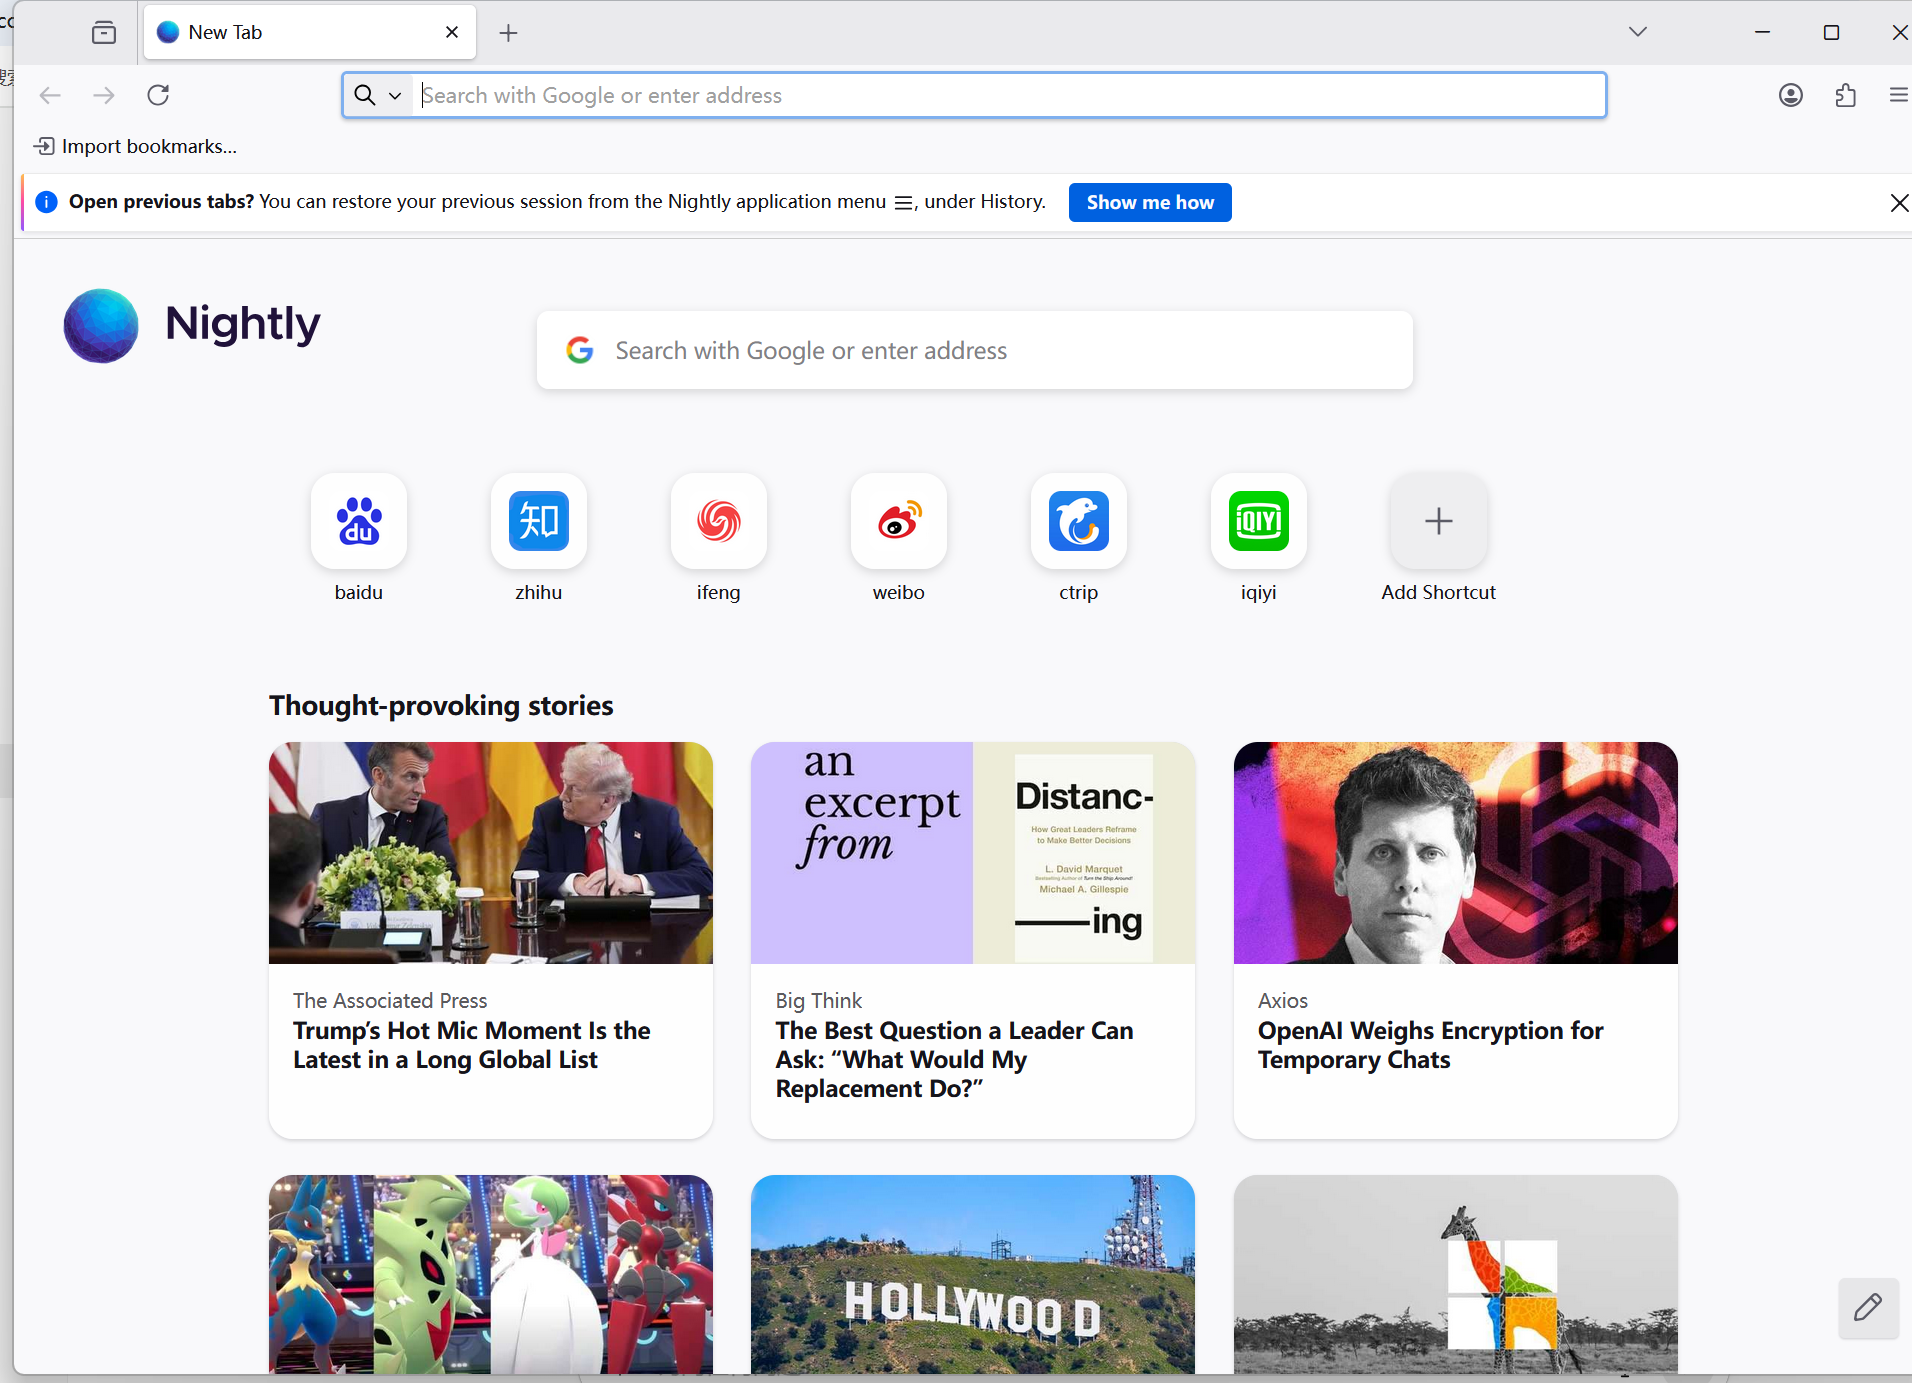This screenshot has width=1912, height=1383.
Task: Open Firefox View in the tab bar
Action: click(x=103, y=32)
